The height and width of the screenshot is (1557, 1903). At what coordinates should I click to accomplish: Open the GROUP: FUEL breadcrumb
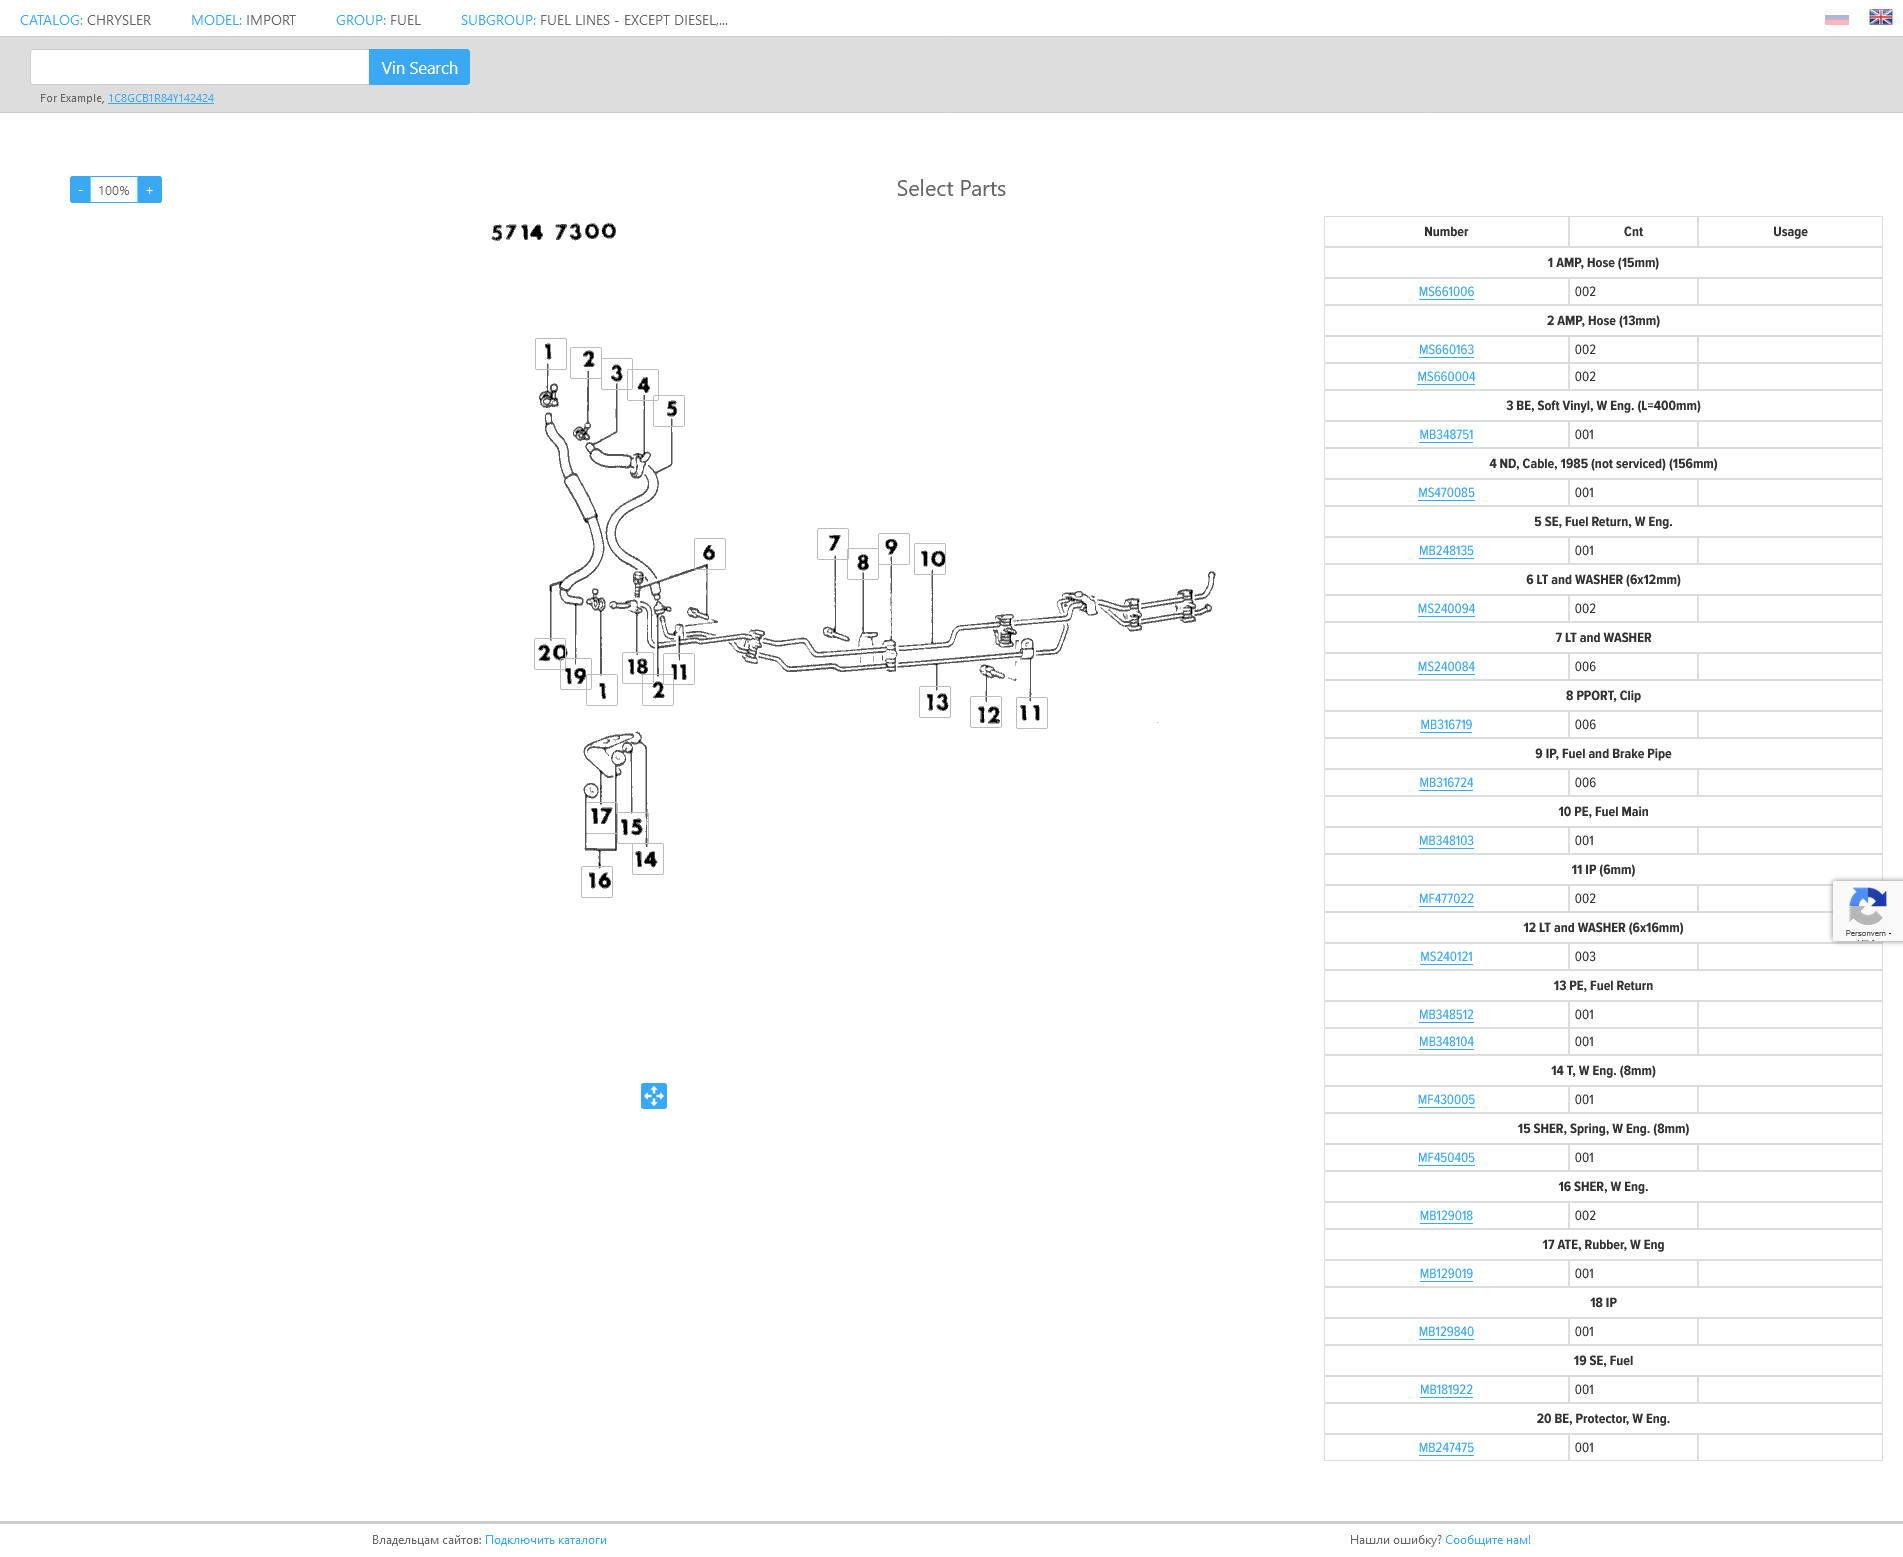[x=378, y=20]
